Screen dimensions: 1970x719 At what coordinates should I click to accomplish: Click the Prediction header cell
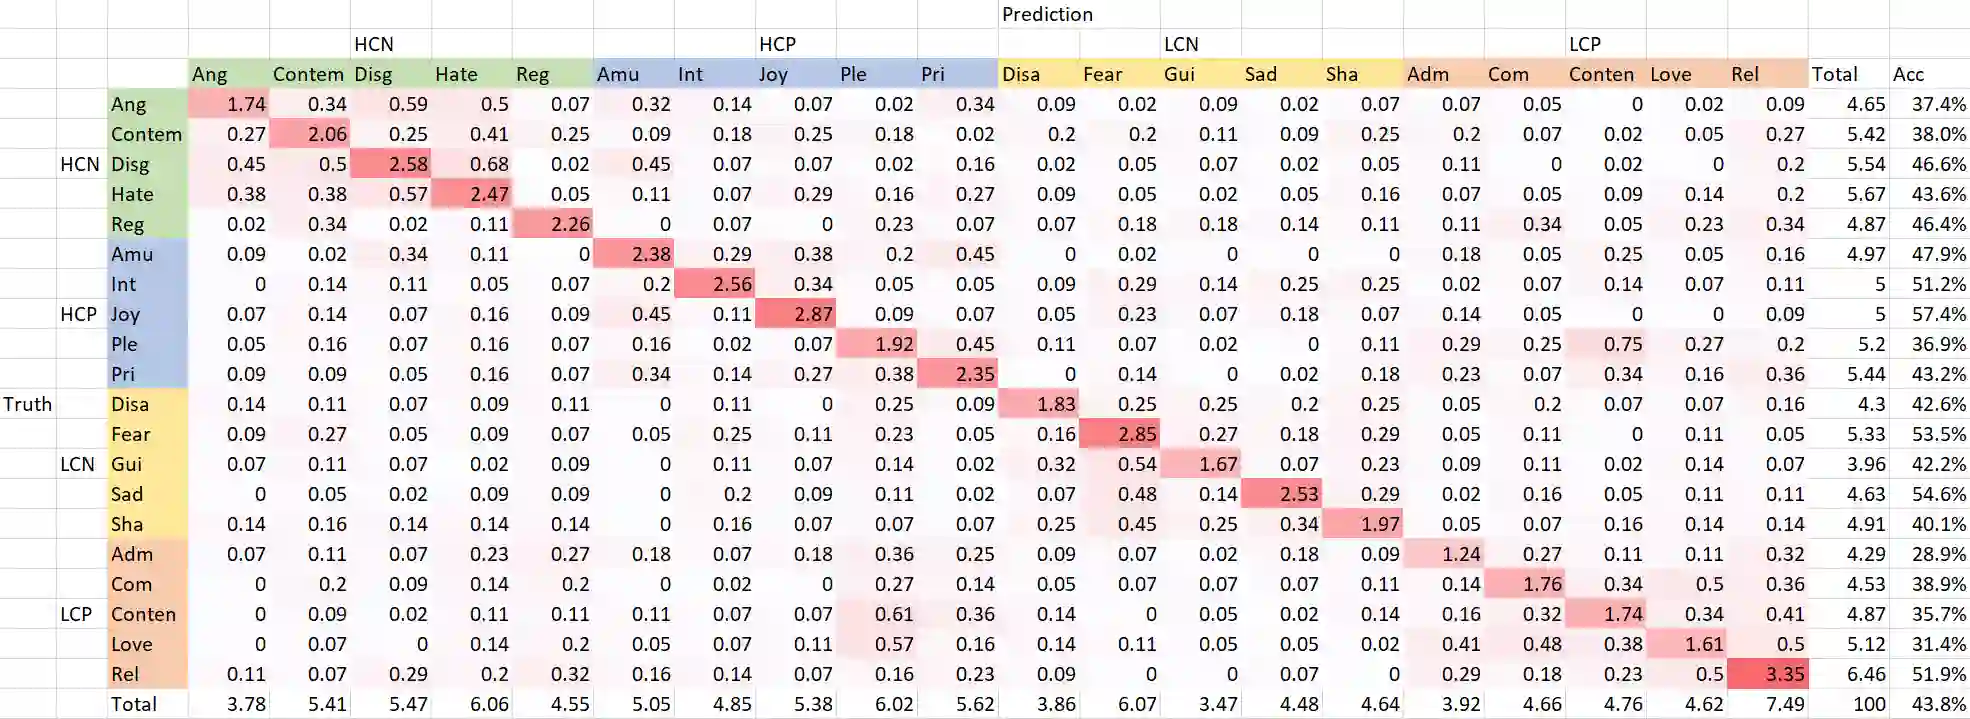coord(1046,14)
